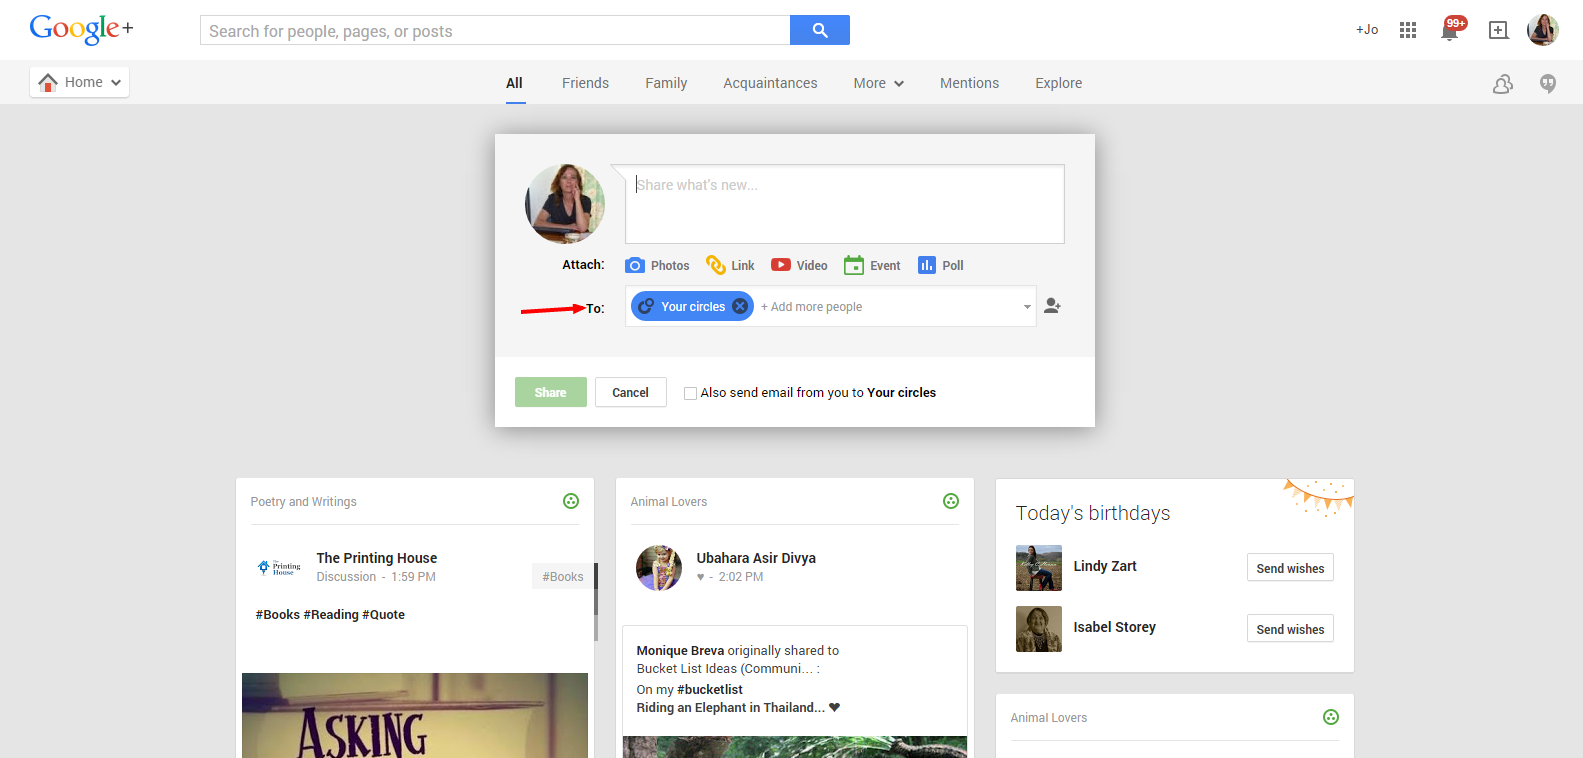Open the notifications bell
The image size is (1583, 758).
pos(1450,30)
